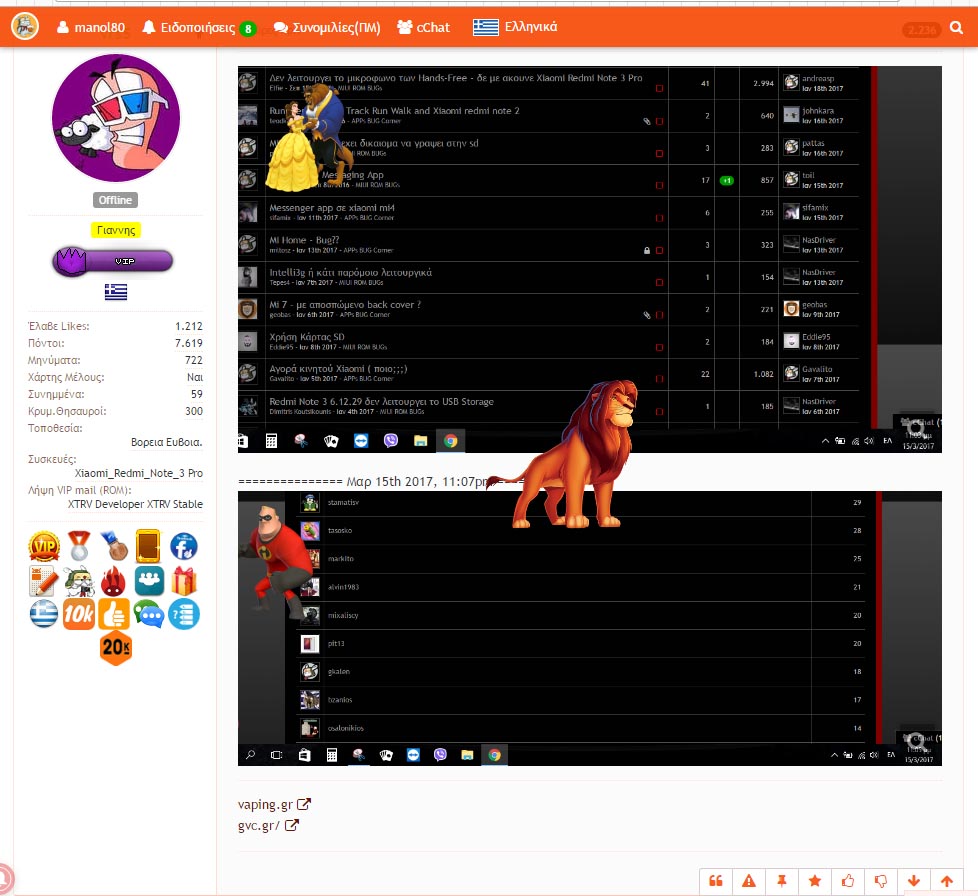Screen dimensions: 978x896
Task: Quote this post with the quote button
Action: 716,881
